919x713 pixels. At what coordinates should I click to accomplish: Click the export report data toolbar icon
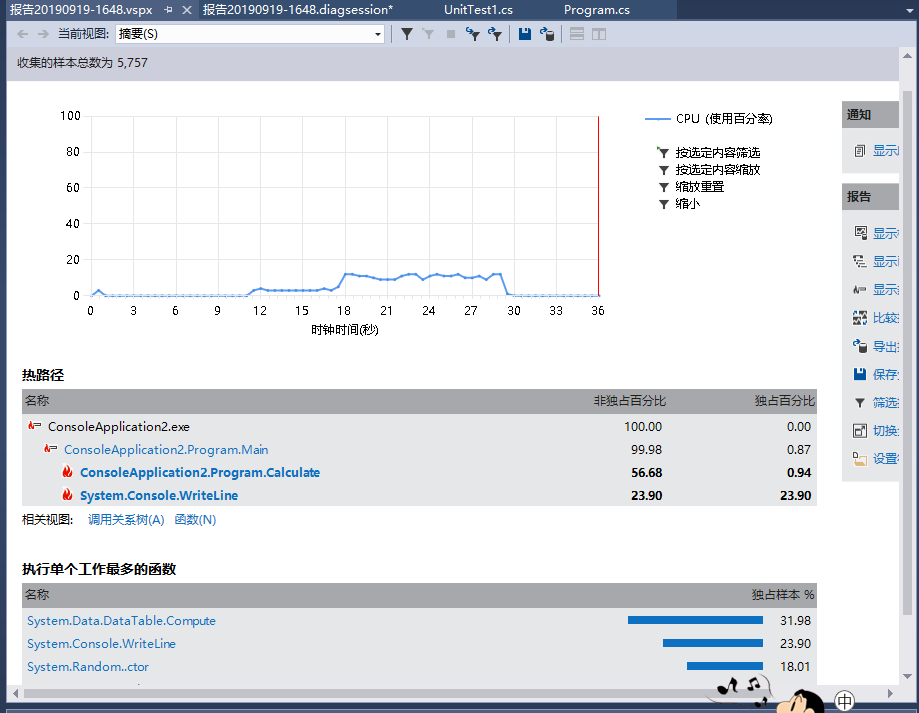547,34
